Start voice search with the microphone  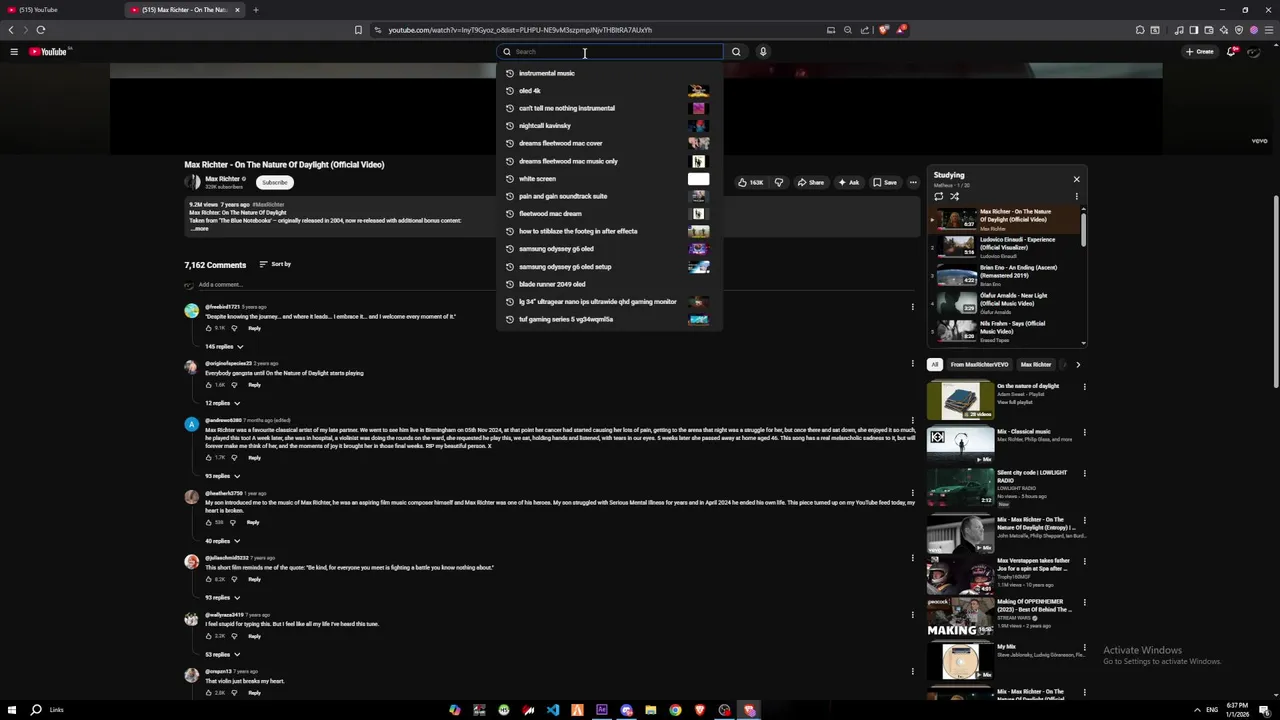pos(763,52)
